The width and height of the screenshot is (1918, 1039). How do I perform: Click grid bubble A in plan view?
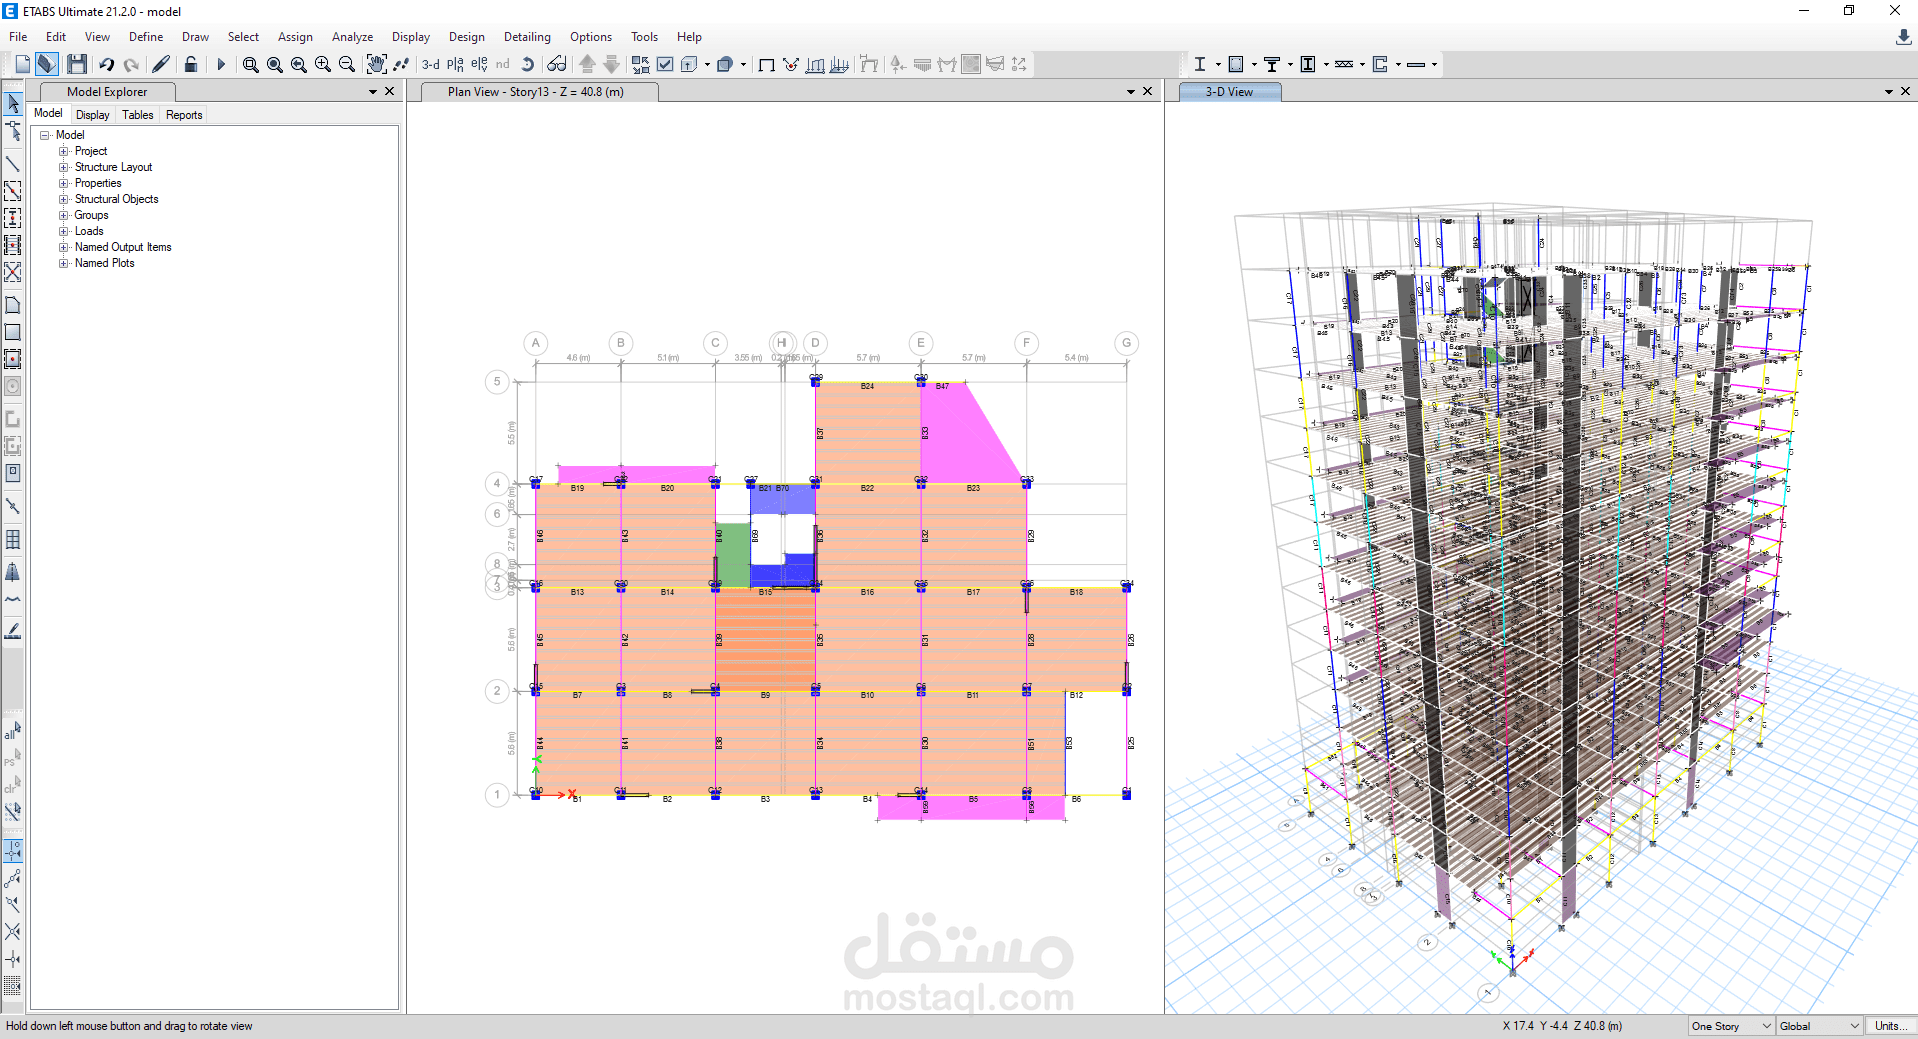(536, 343)
